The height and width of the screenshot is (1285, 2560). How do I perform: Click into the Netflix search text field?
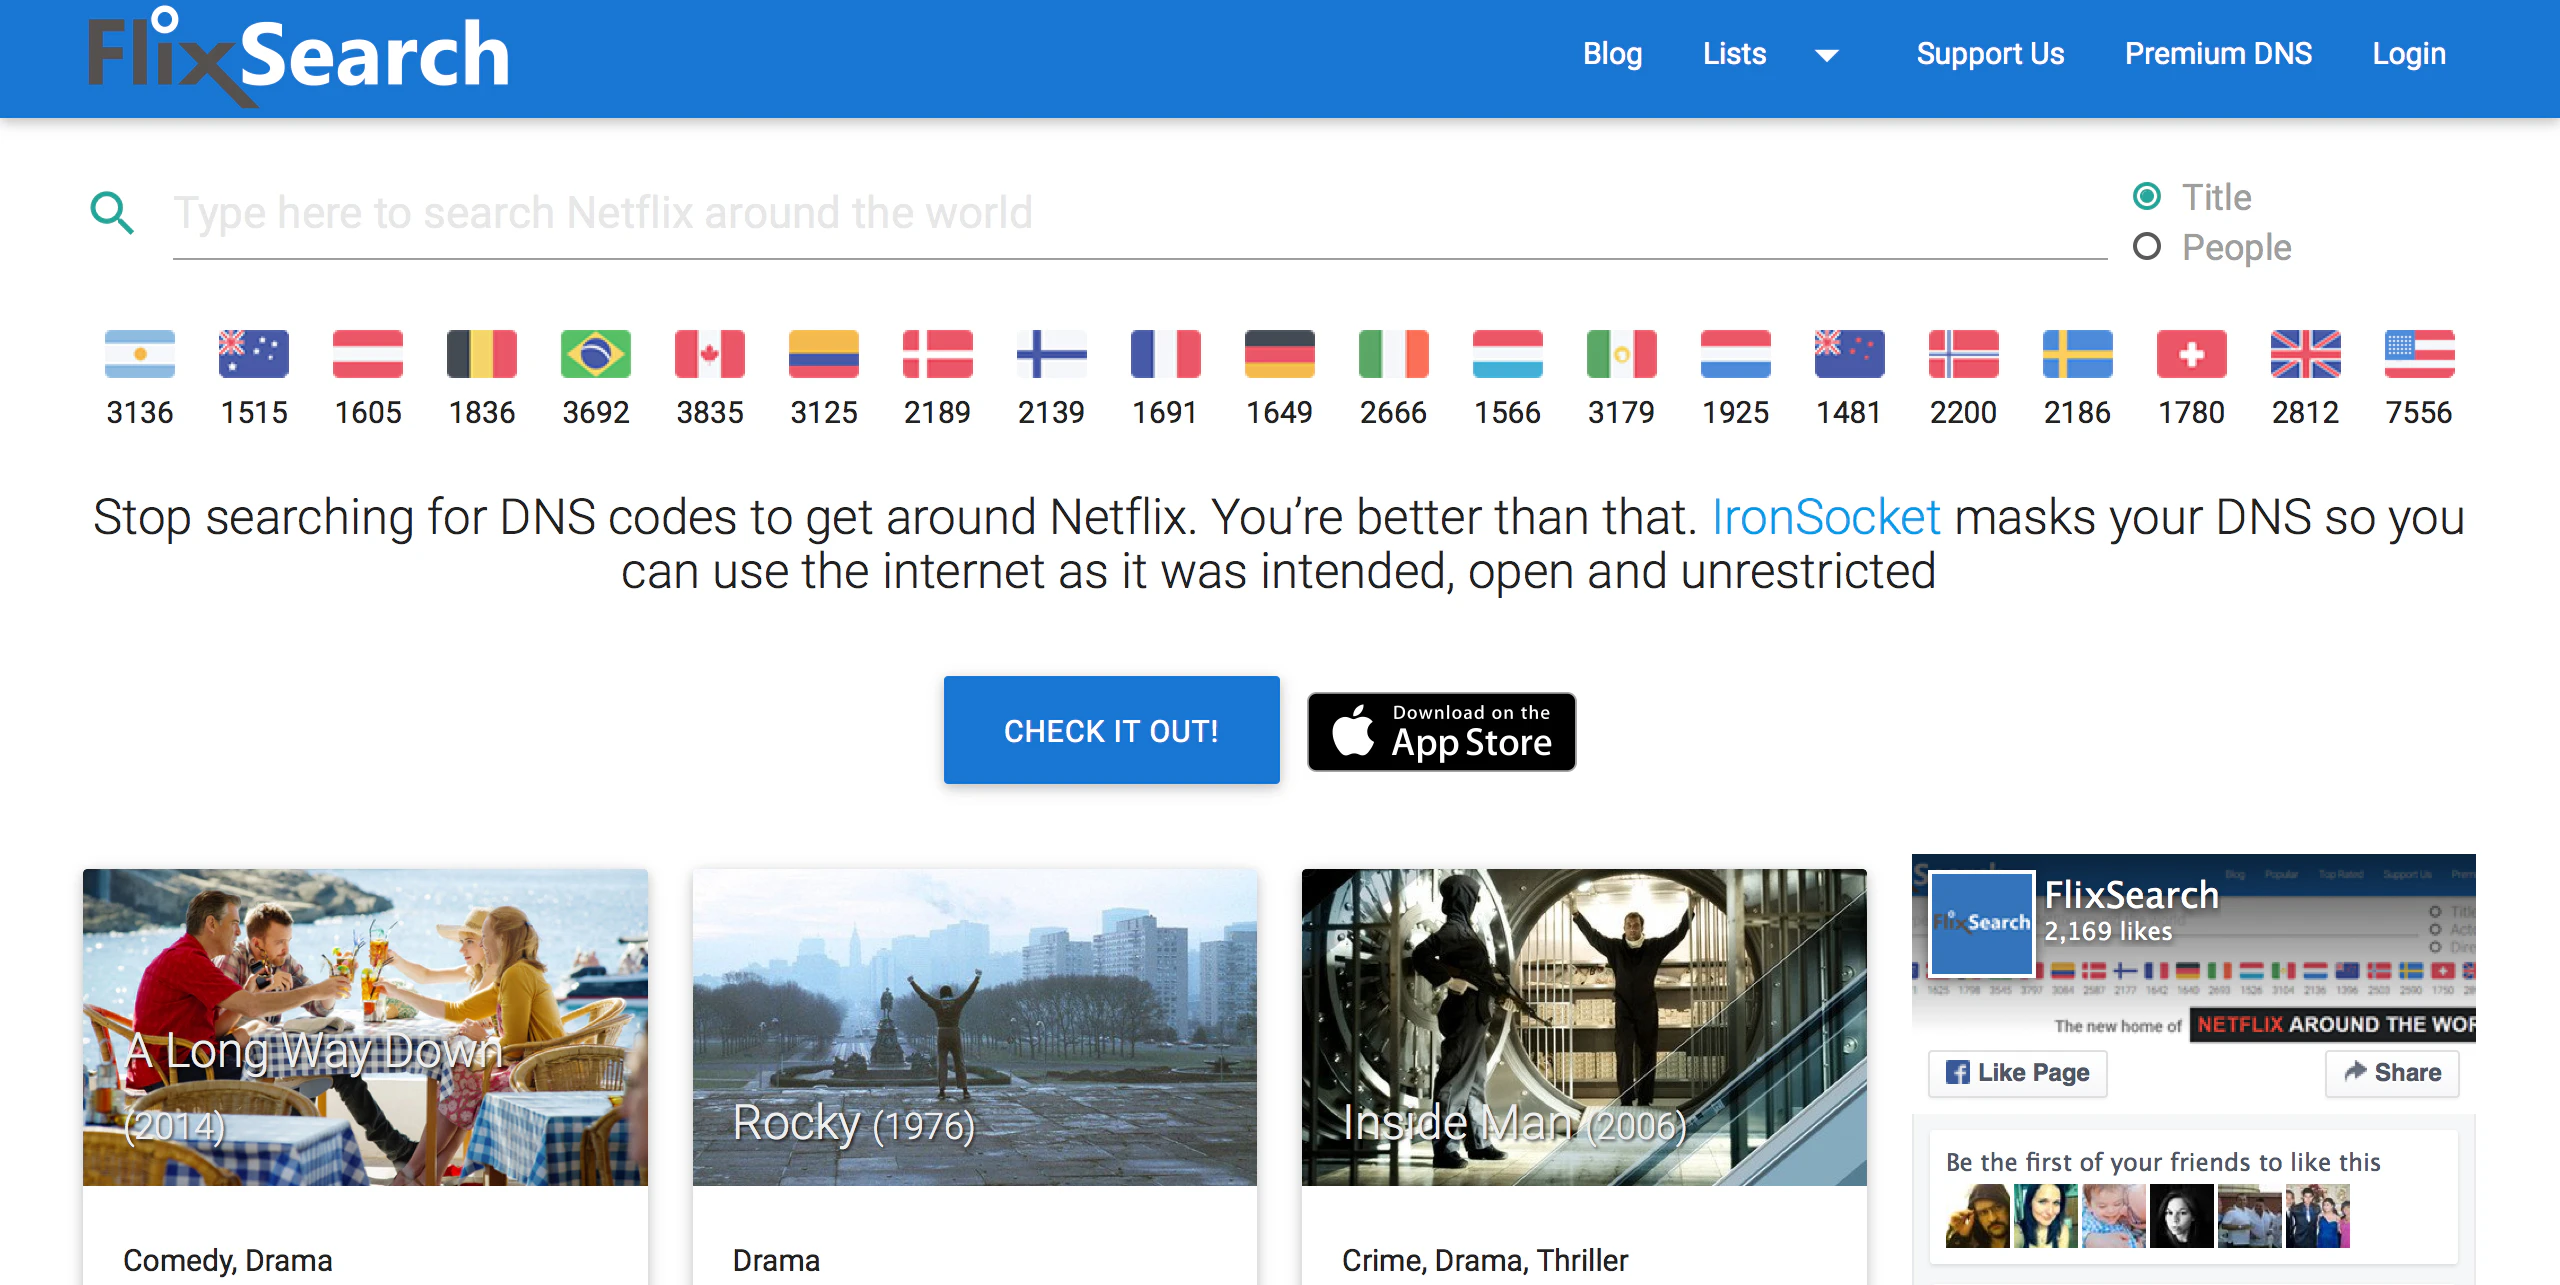point(1138,214)
